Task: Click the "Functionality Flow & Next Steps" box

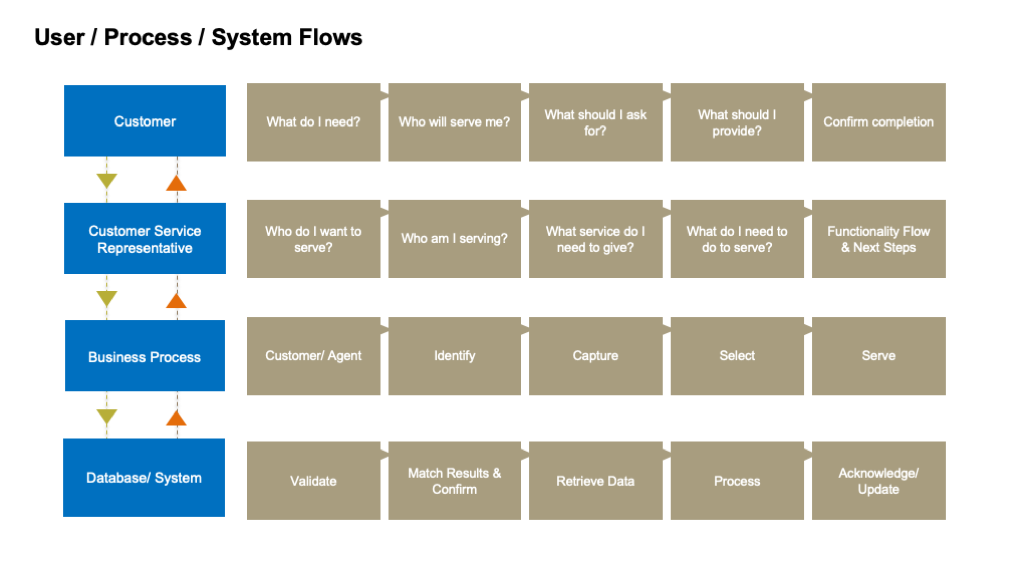Action: [878, 239]
